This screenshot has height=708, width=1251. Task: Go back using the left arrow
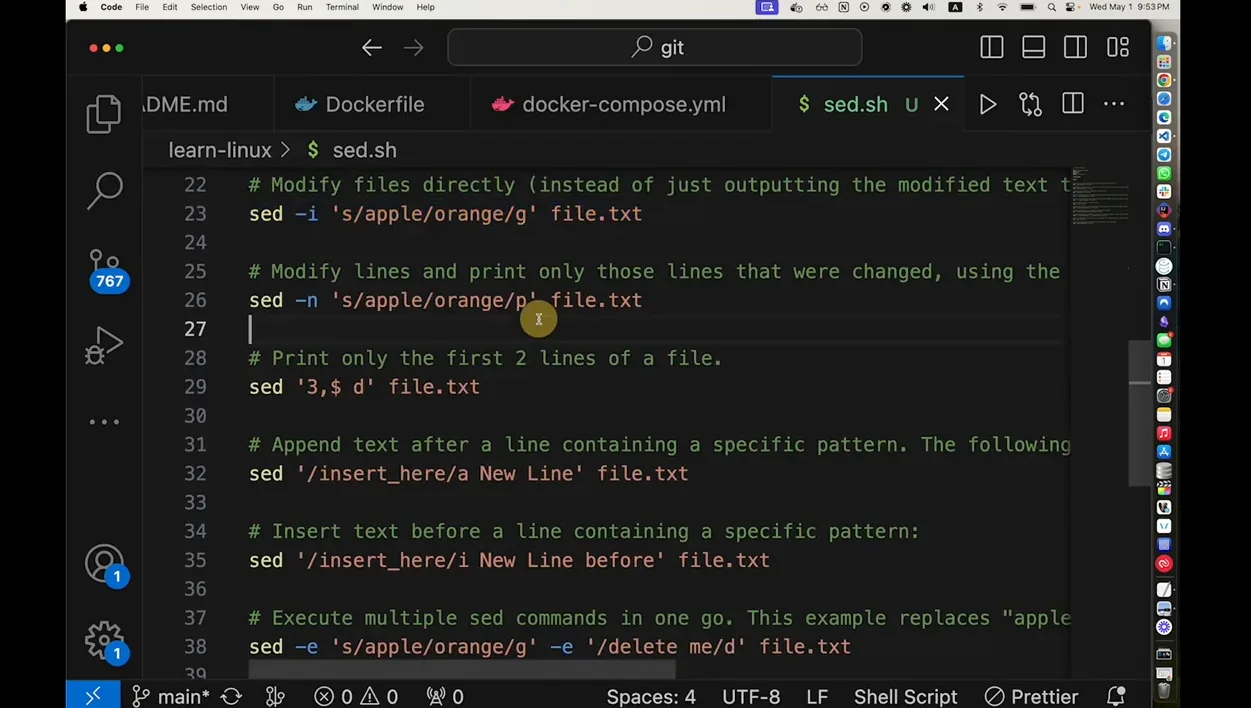pos(372,48)
